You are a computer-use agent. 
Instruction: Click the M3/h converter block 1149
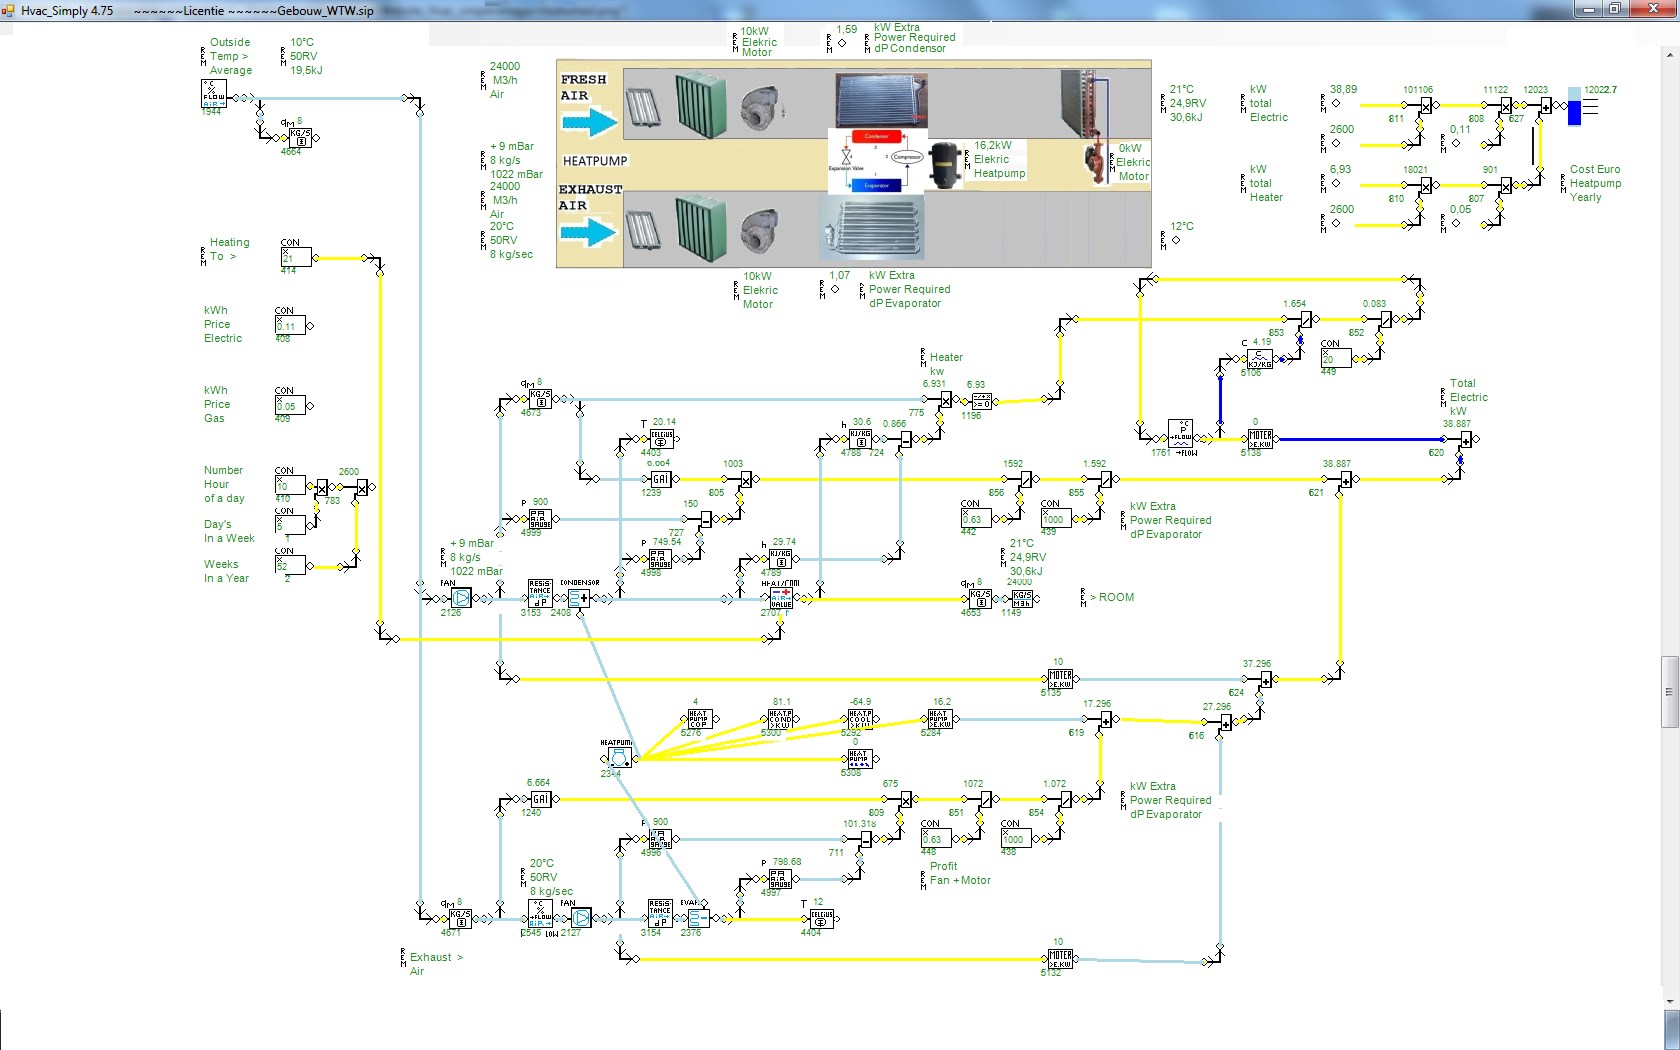click(x=1021, y=598)
